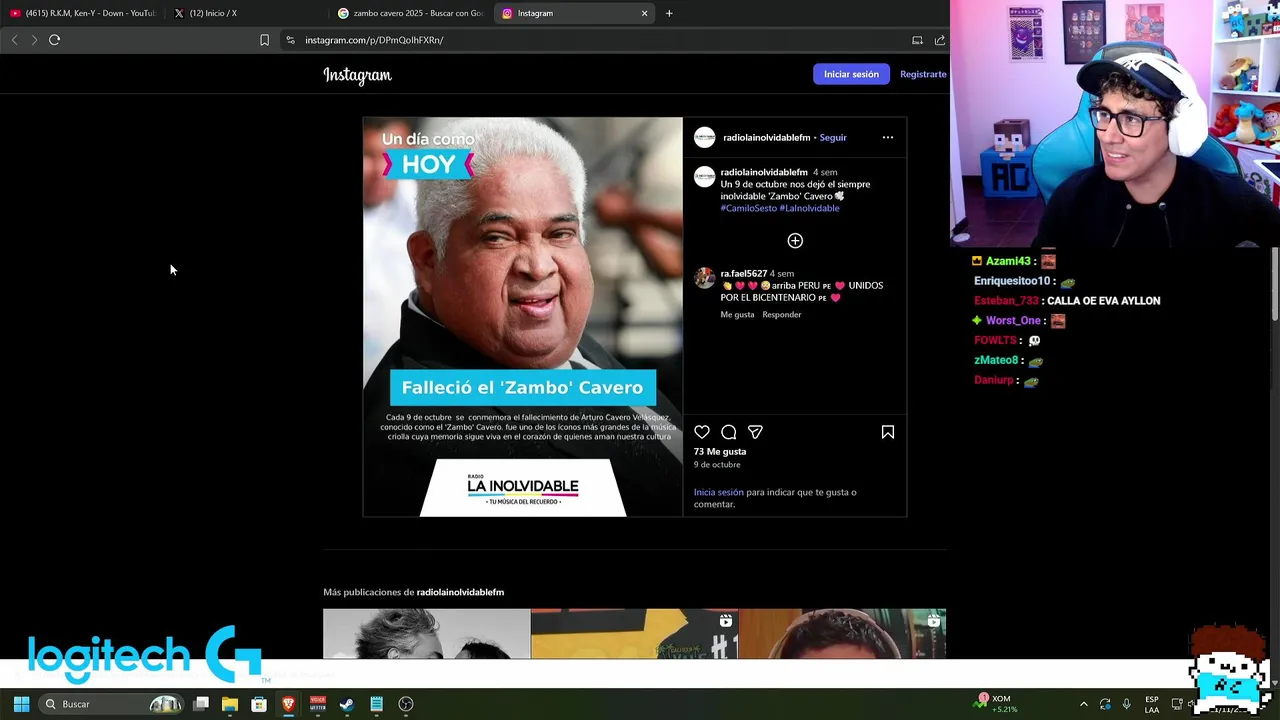Image resolution: width=1280 pixels, height=720 pixels.
Task: Open the black-and-white photo post thumbnail
Action: coord(426,634)
